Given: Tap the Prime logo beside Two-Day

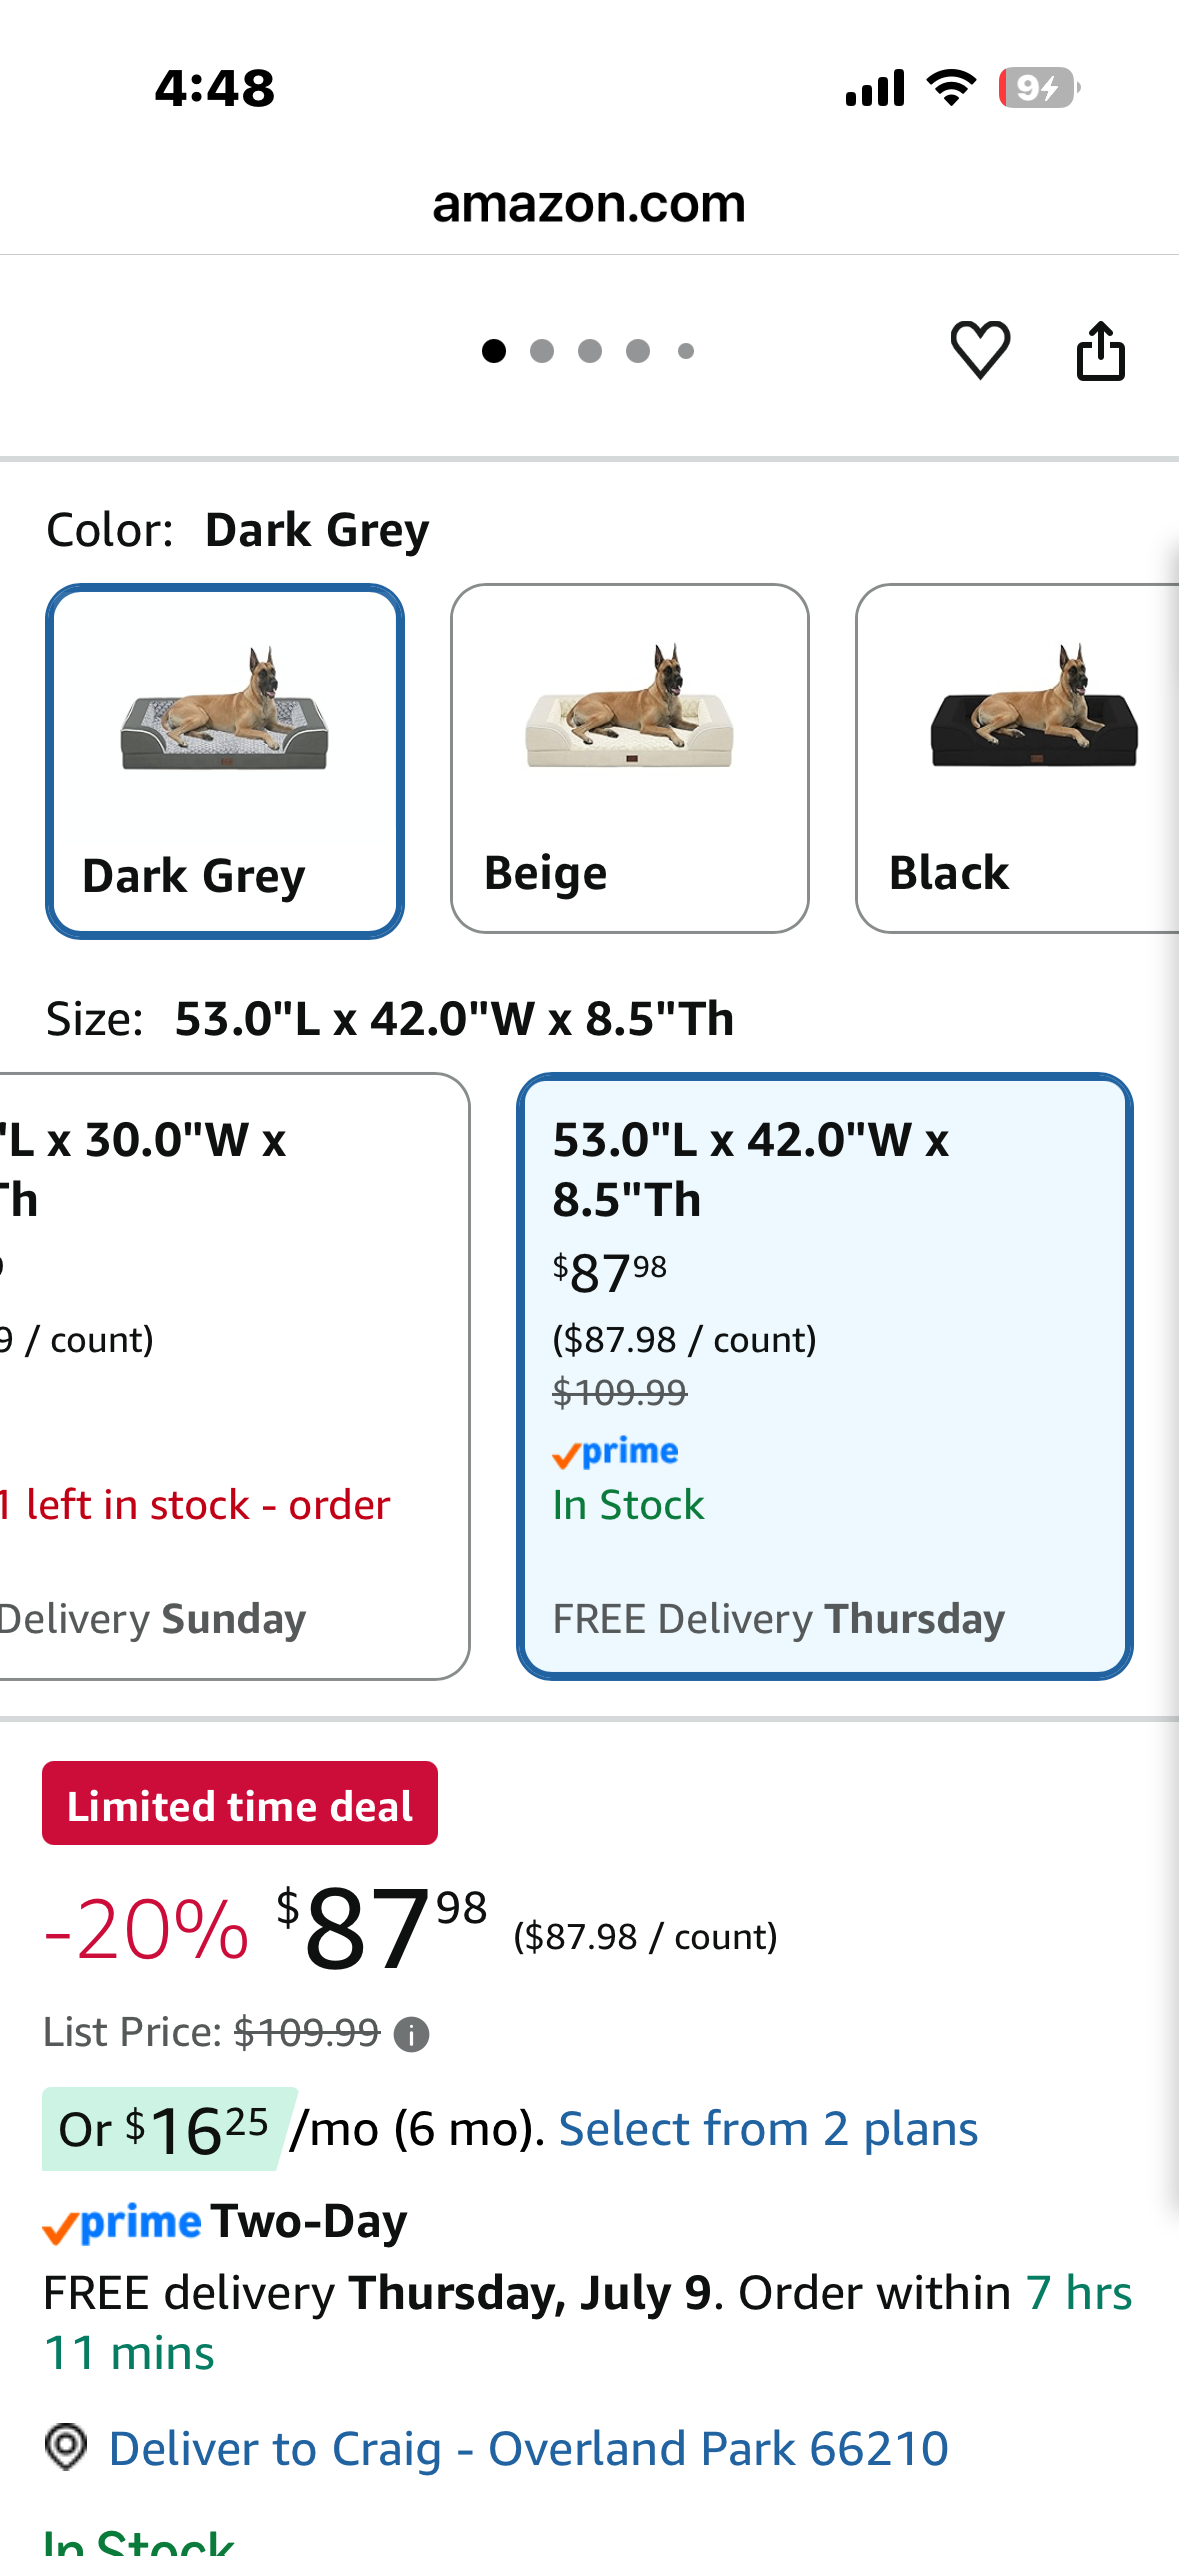Looking at the screenshot, I should click(122, 2224).
